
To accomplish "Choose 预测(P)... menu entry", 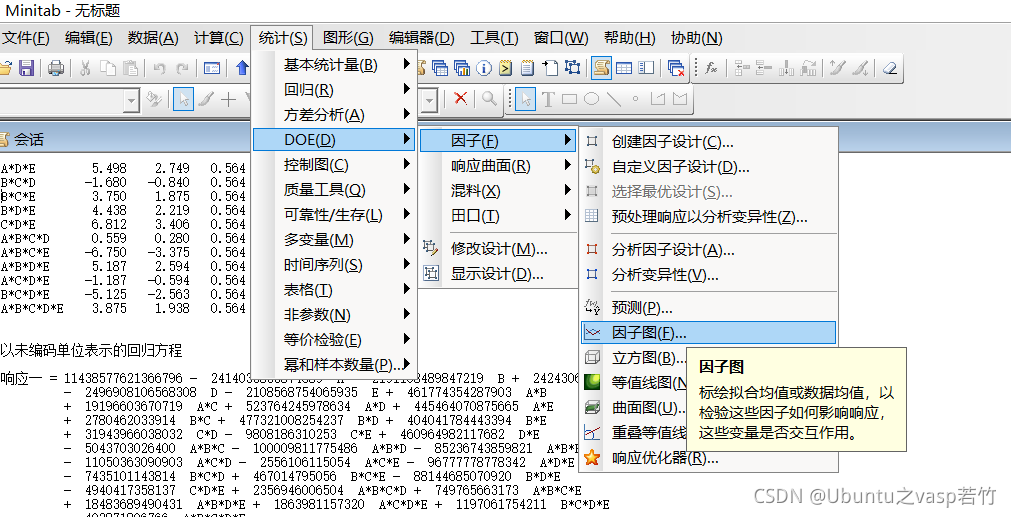I will 709,307.
